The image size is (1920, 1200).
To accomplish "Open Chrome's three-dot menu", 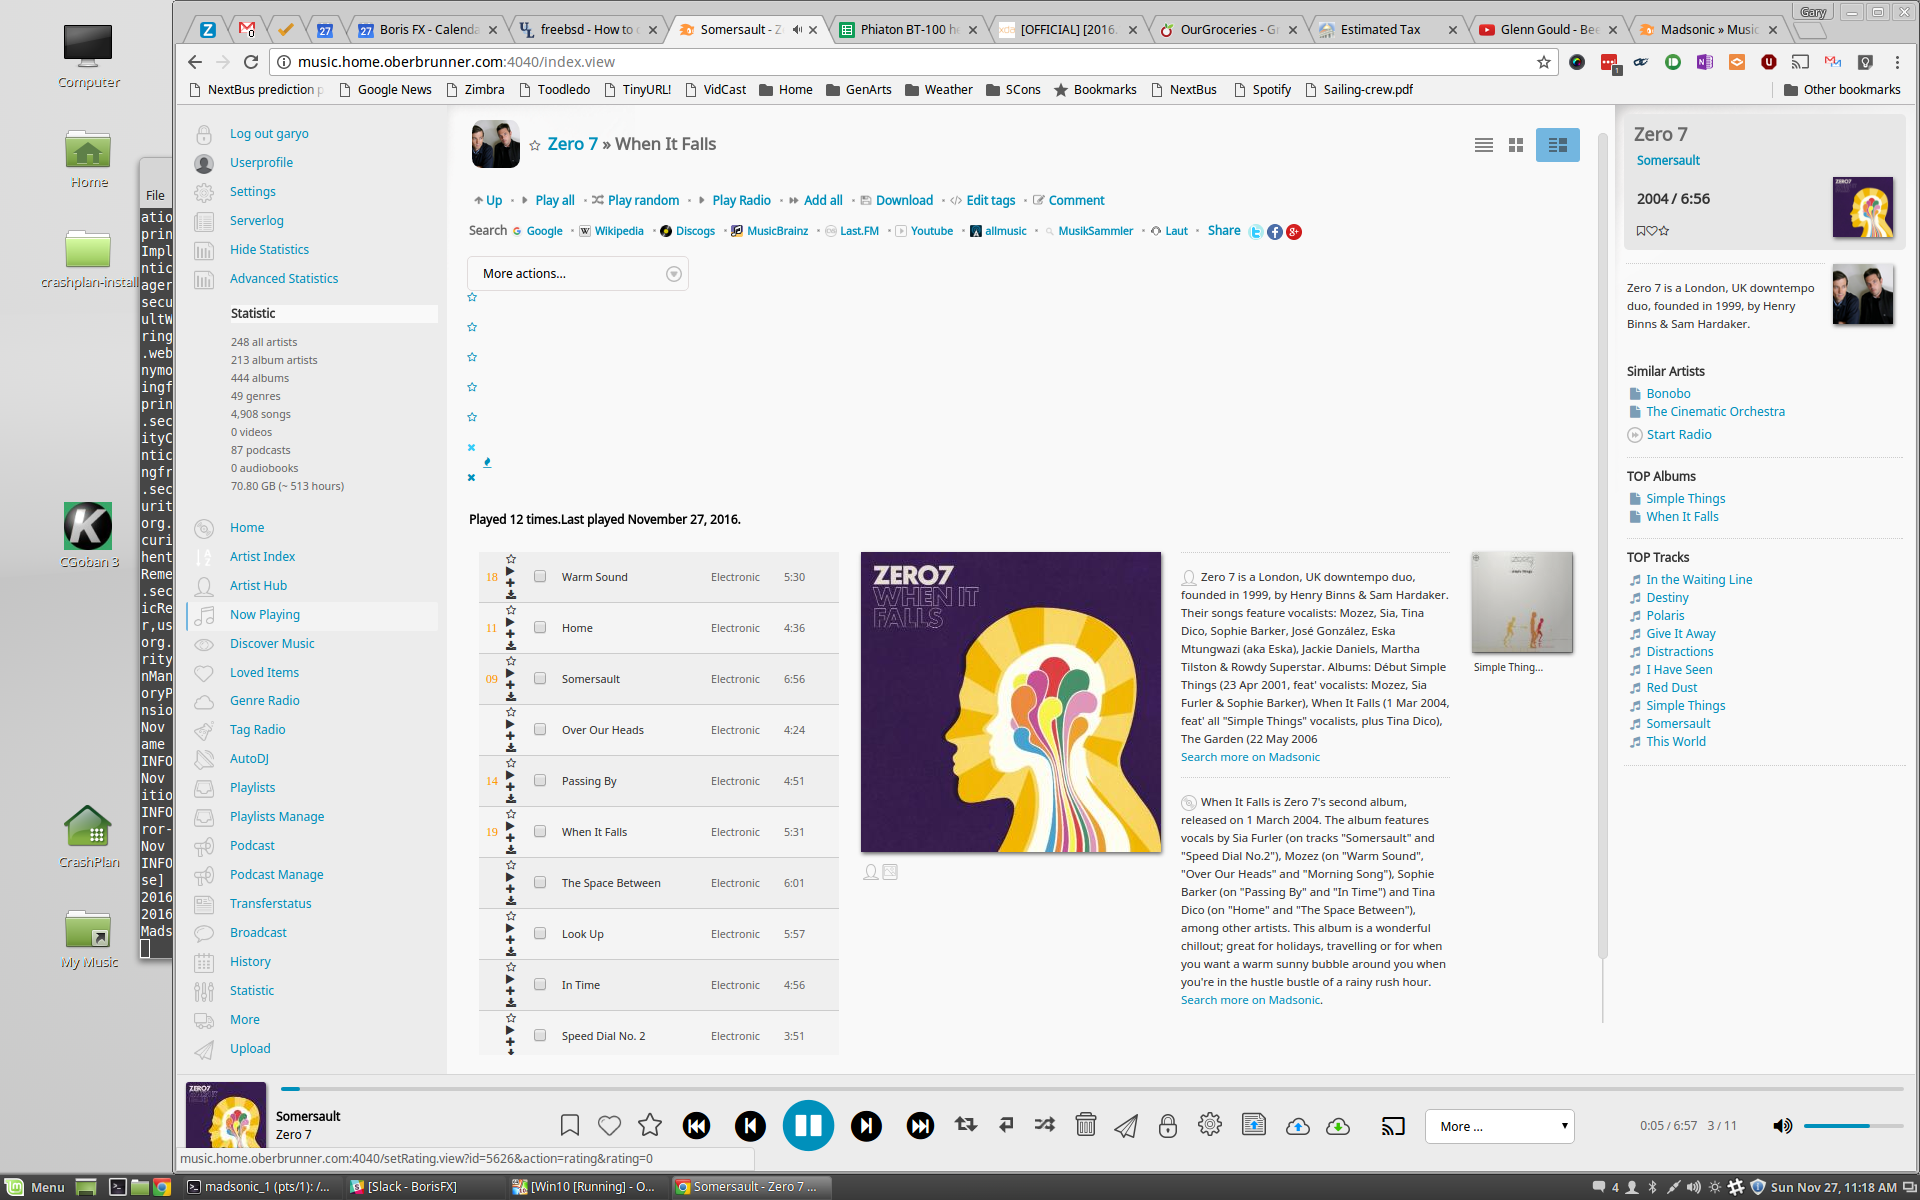I will pos(1897,62).
